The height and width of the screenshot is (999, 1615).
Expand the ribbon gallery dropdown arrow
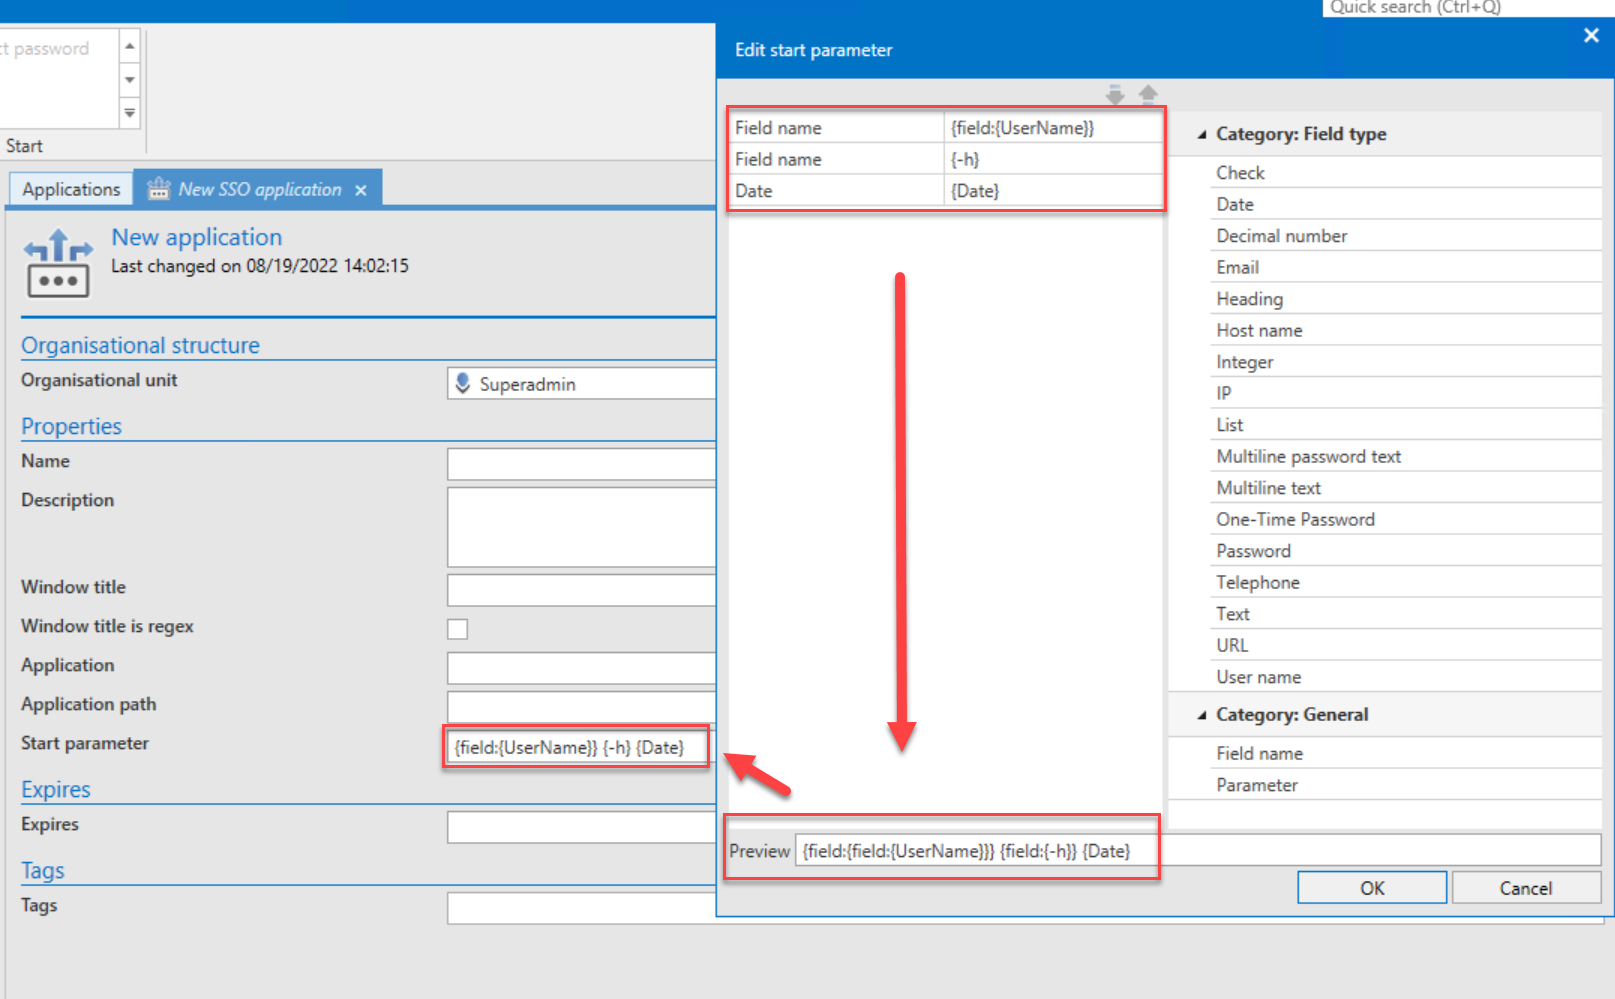pyautogui.click(x=129, y=113)
